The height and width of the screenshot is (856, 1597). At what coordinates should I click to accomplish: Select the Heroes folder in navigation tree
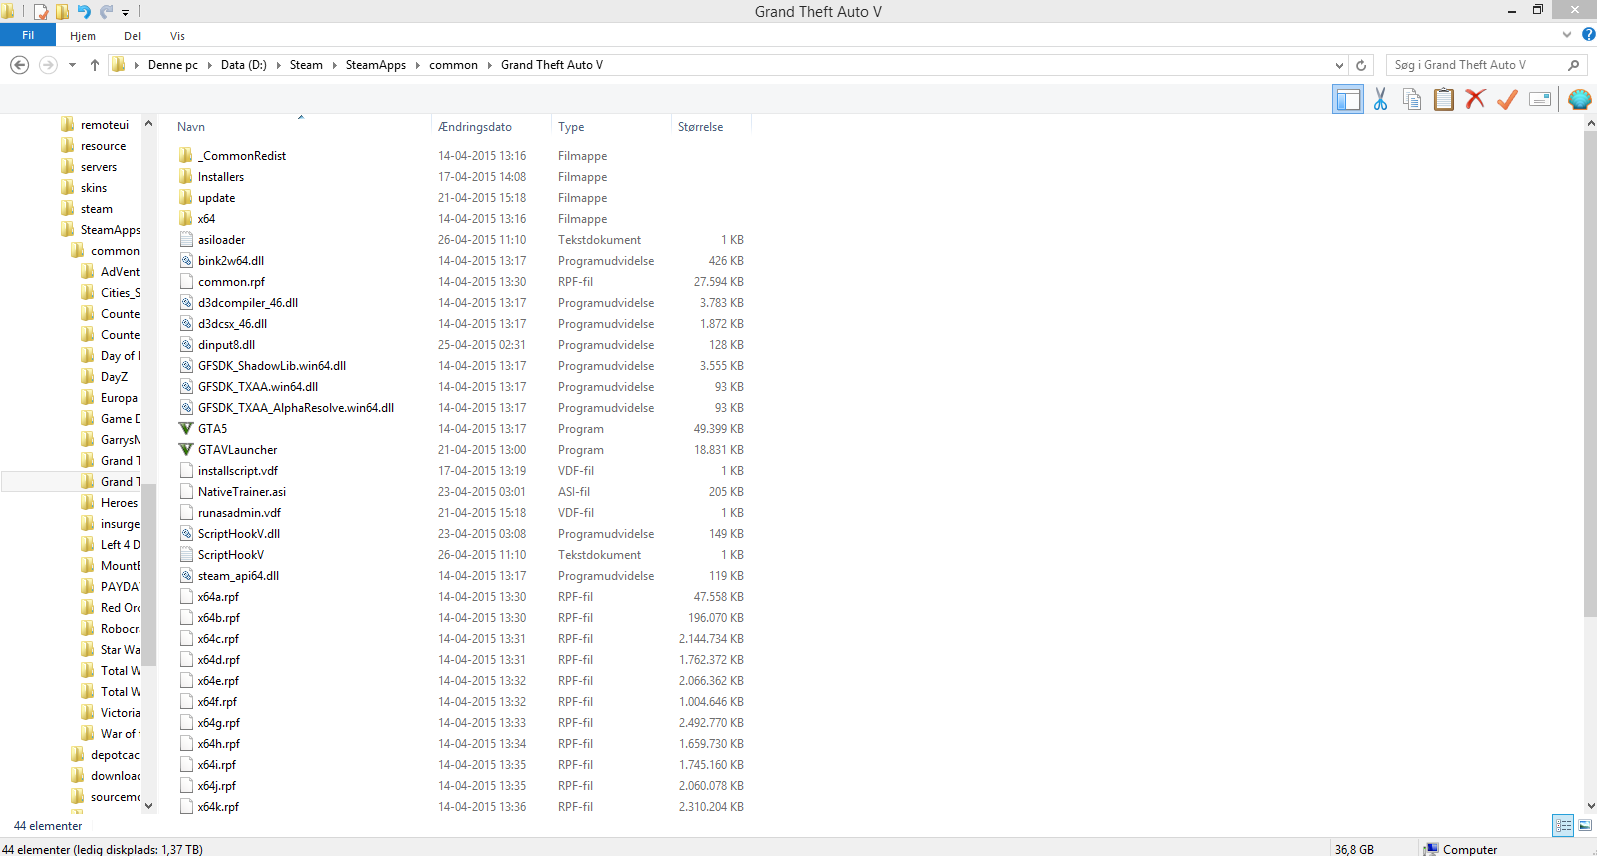119,503
